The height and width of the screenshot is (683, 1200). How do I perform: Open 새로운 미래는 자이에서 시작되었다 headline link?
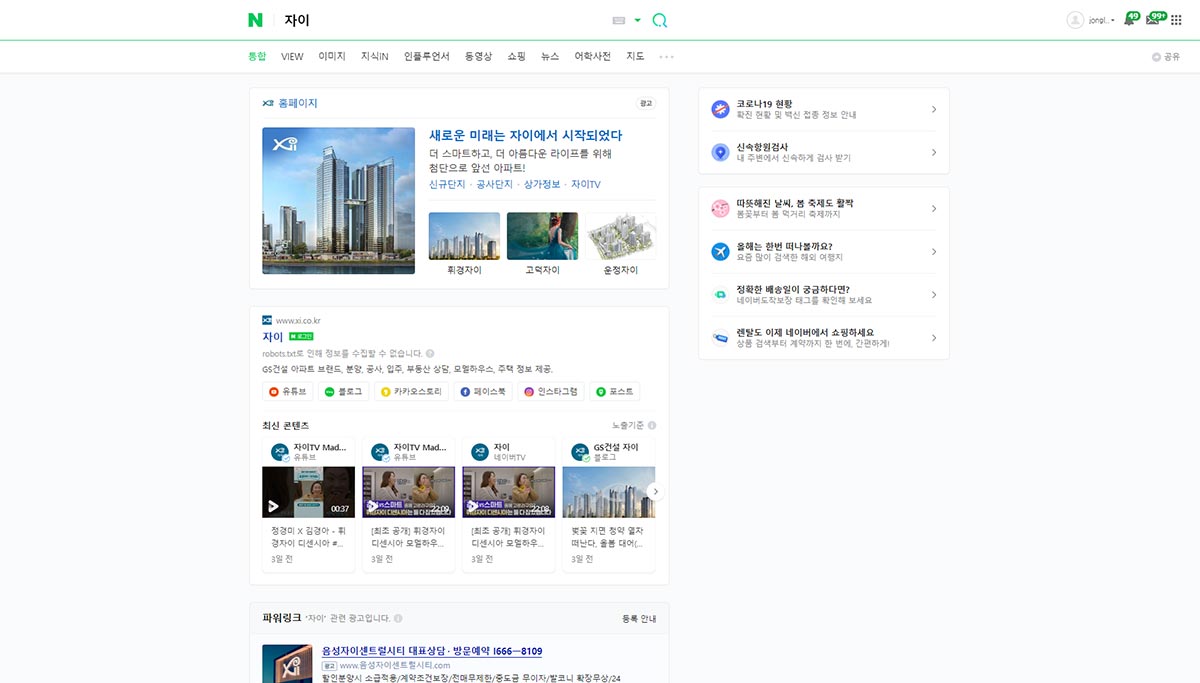[x=526, y=135]
